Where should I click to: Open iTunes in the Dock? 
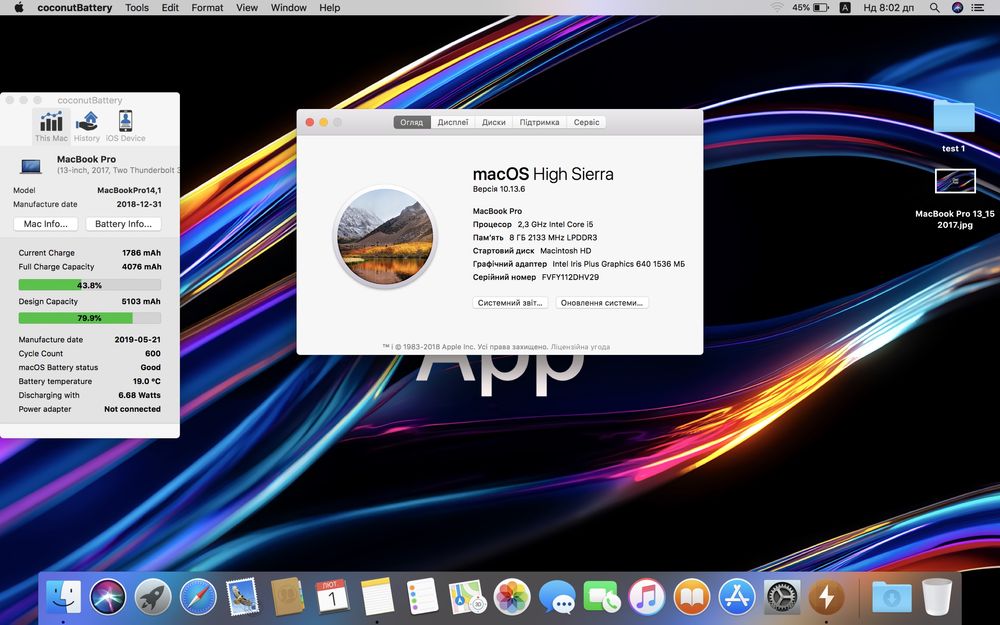coord(647,598)
